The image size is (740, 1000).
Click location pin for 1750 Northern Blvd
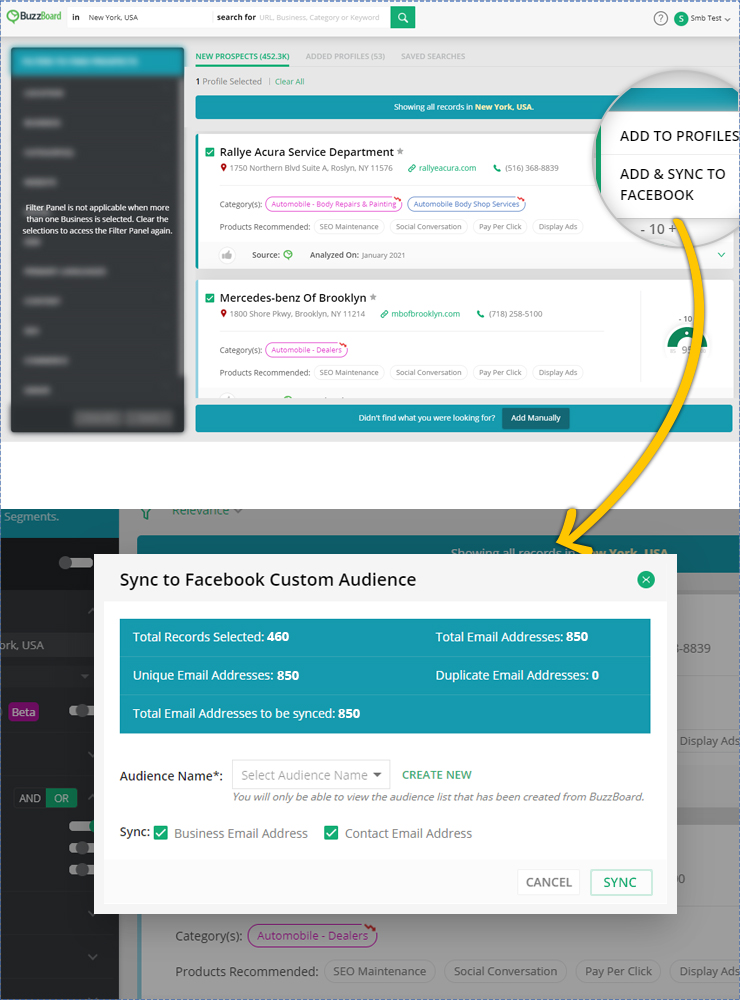tap(223, 168)
